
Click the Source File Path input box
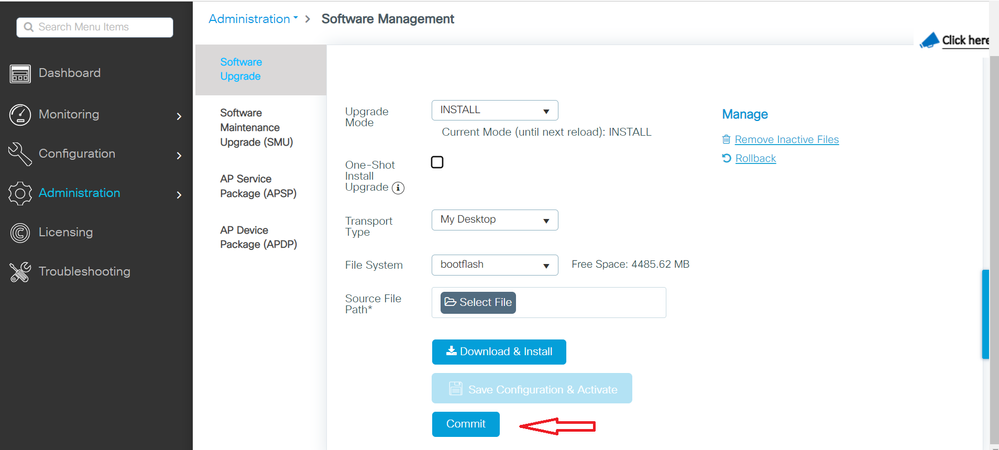pos(549,302)
